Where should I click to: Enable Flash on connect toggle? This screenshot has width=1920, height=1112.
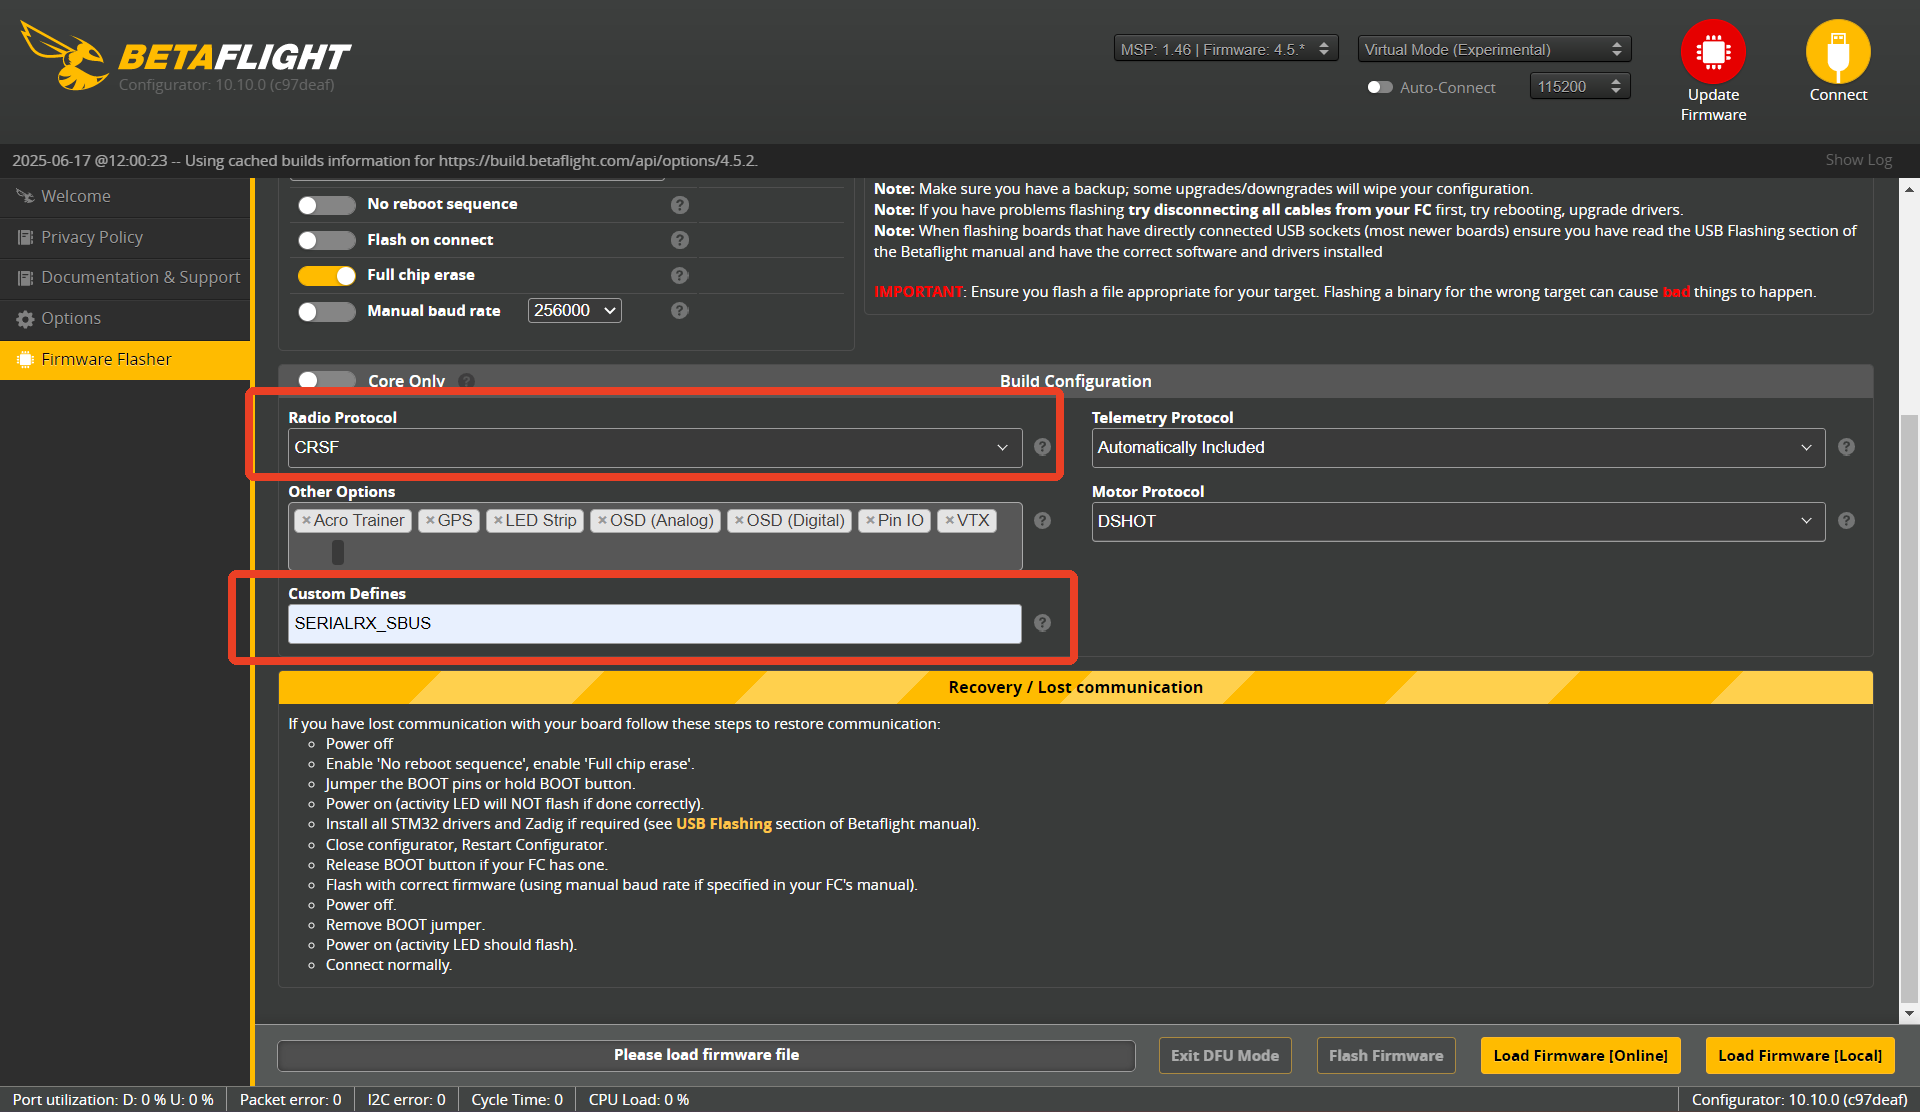(326, 240)
